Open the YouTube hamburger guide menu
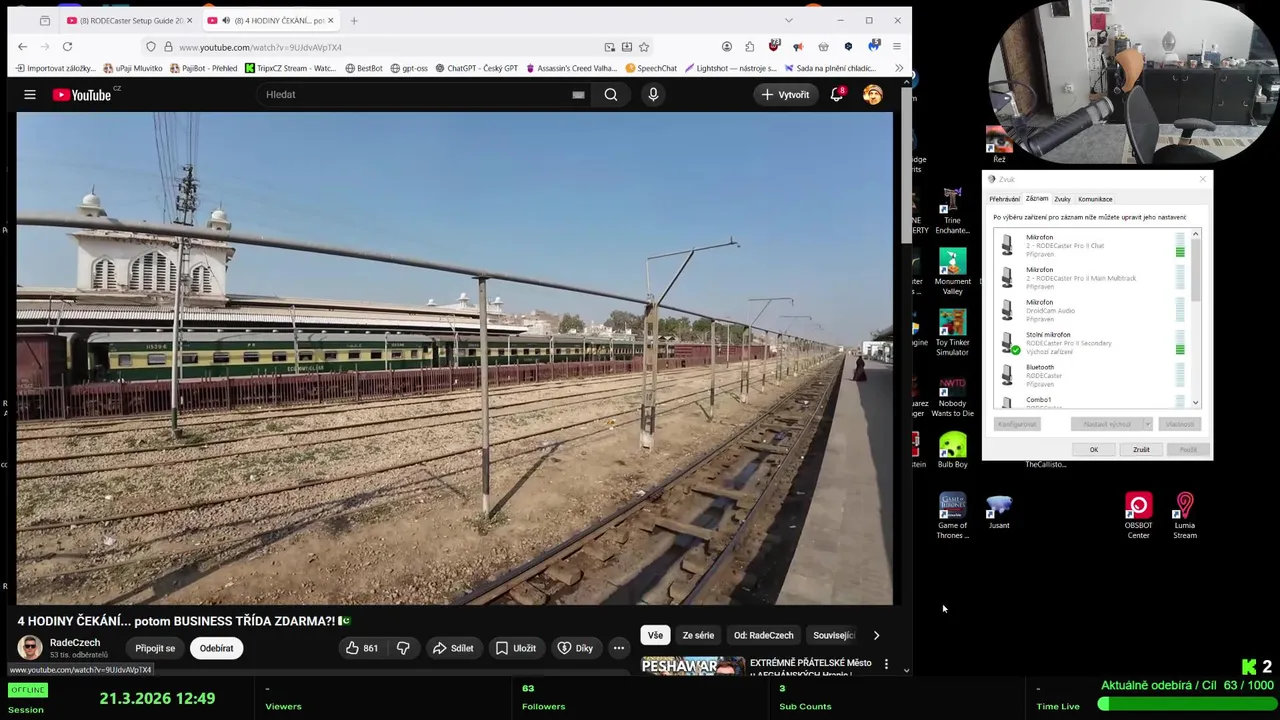The width and height of the screenshot is (1280, 720). click(x=30, y=94)
